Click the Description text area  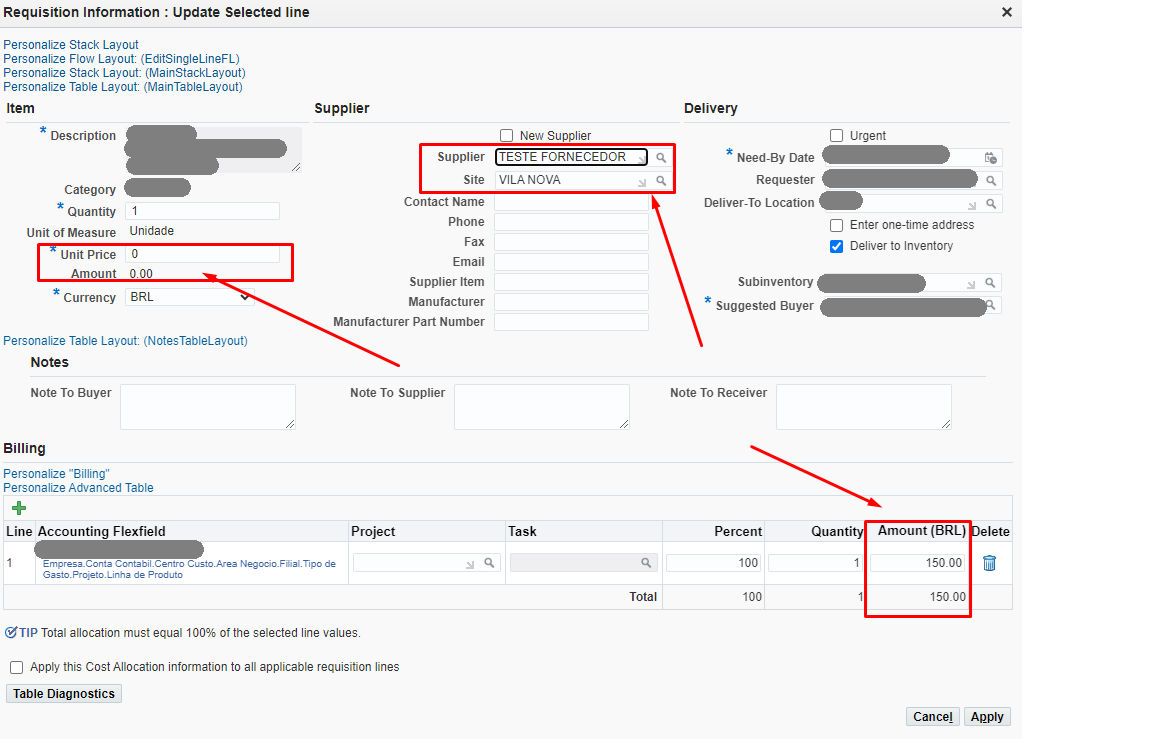[214, 150]
